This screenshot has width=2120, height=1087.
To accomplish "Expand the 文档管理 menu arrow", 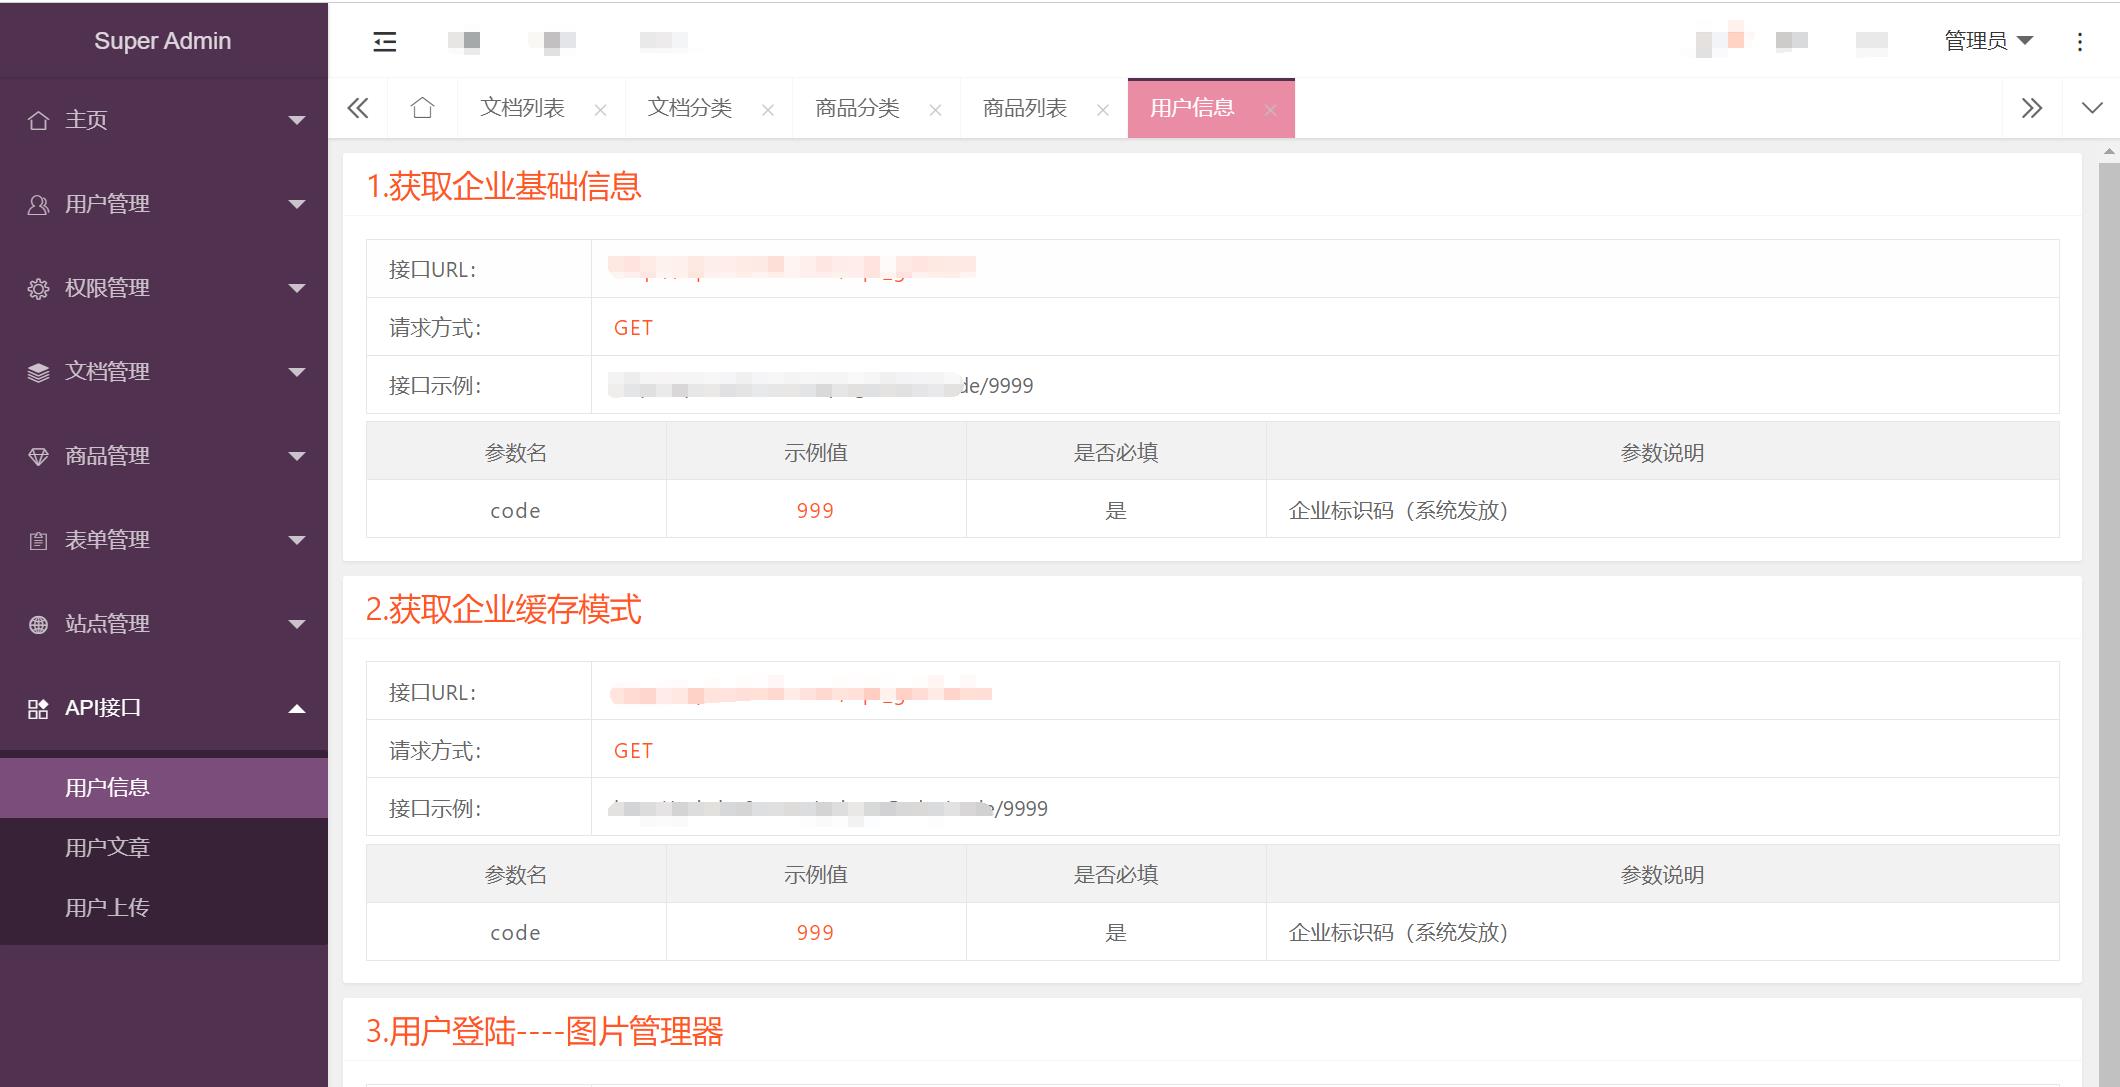I will click(x=297, y=372).
